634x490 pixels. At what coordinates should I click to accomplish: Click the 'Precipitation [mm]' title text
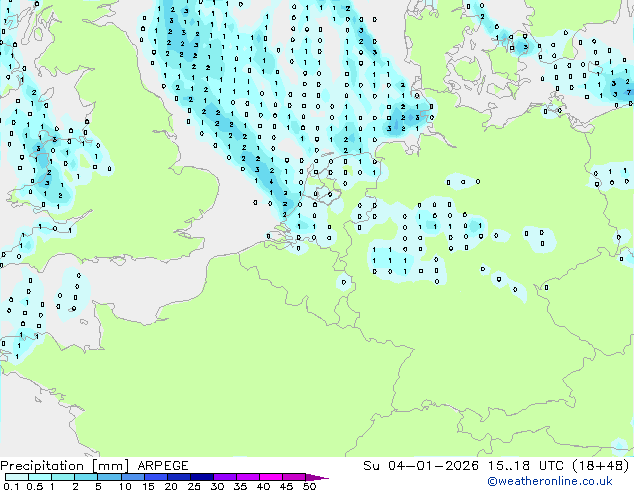point(64,466)
